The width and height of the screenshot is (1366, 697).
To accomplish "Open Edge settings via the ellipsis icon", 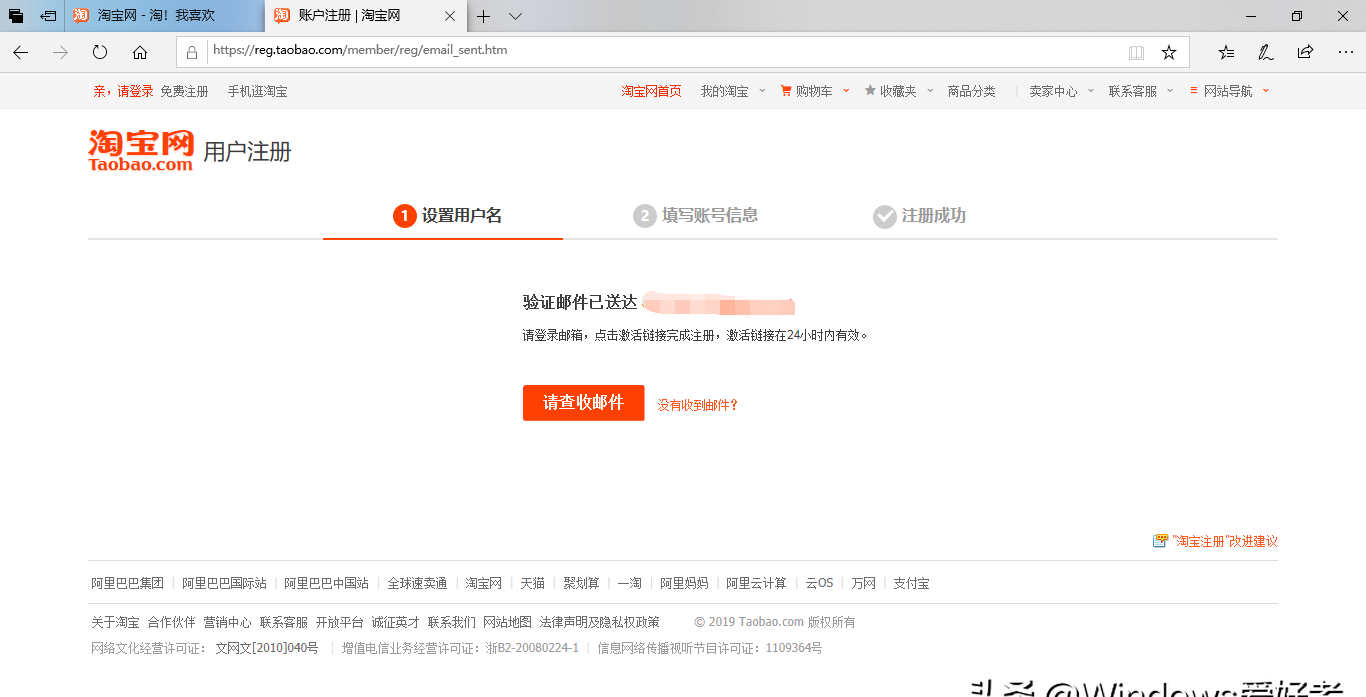I will click(x=1345, y=52).
